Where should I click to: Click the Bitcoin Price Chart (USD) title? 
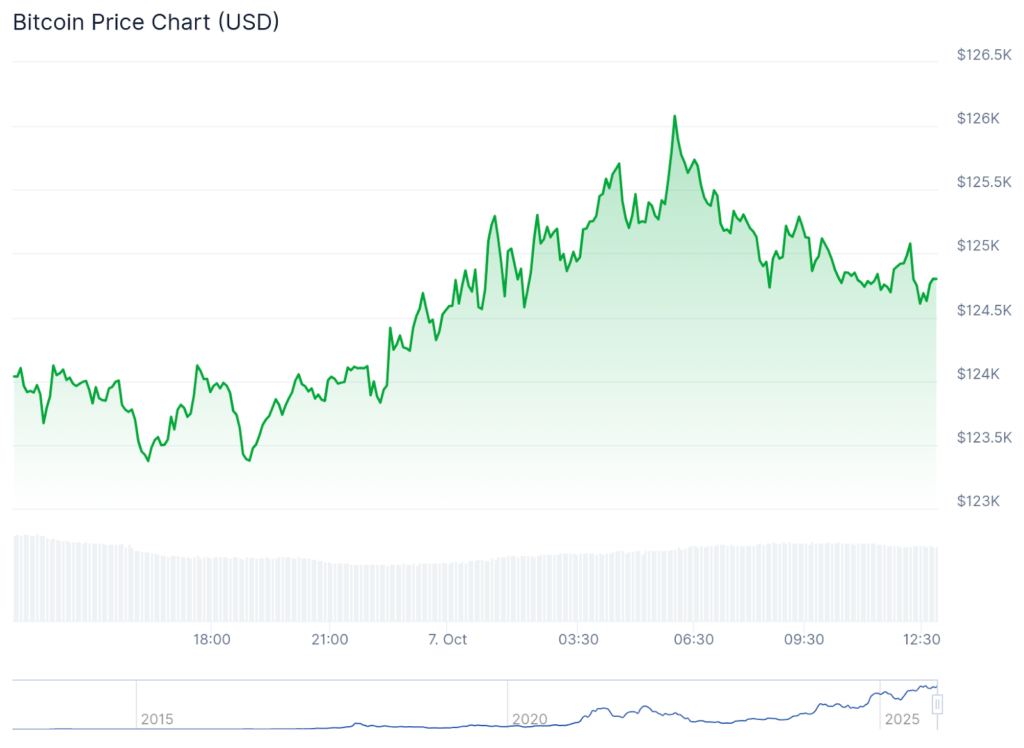(x=146, y=23)
